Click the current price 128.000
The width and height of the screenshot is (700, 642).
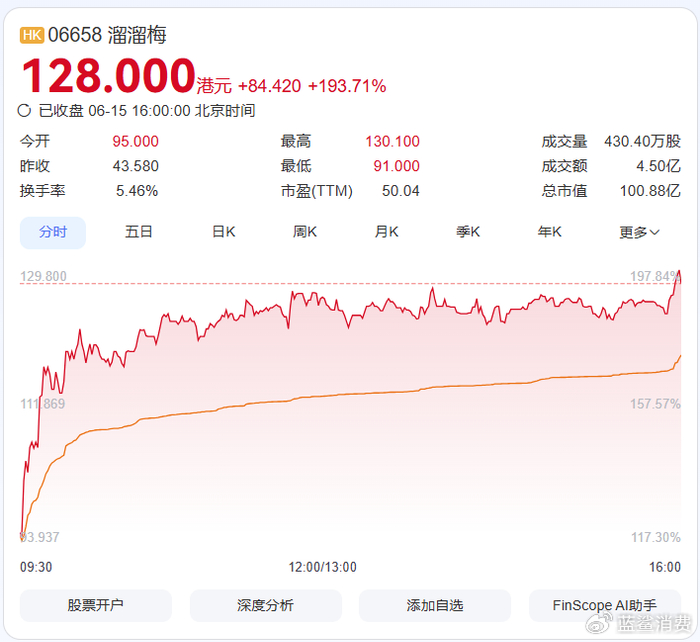108,75
